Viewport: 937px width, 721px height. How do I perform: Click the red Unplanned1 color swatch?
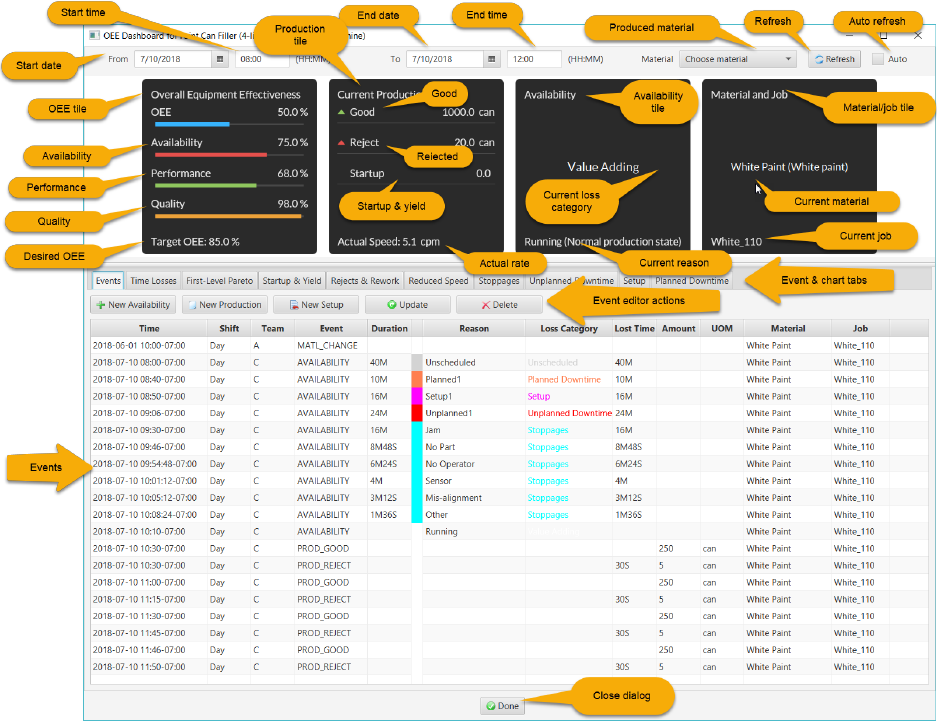tap(417, 413)
